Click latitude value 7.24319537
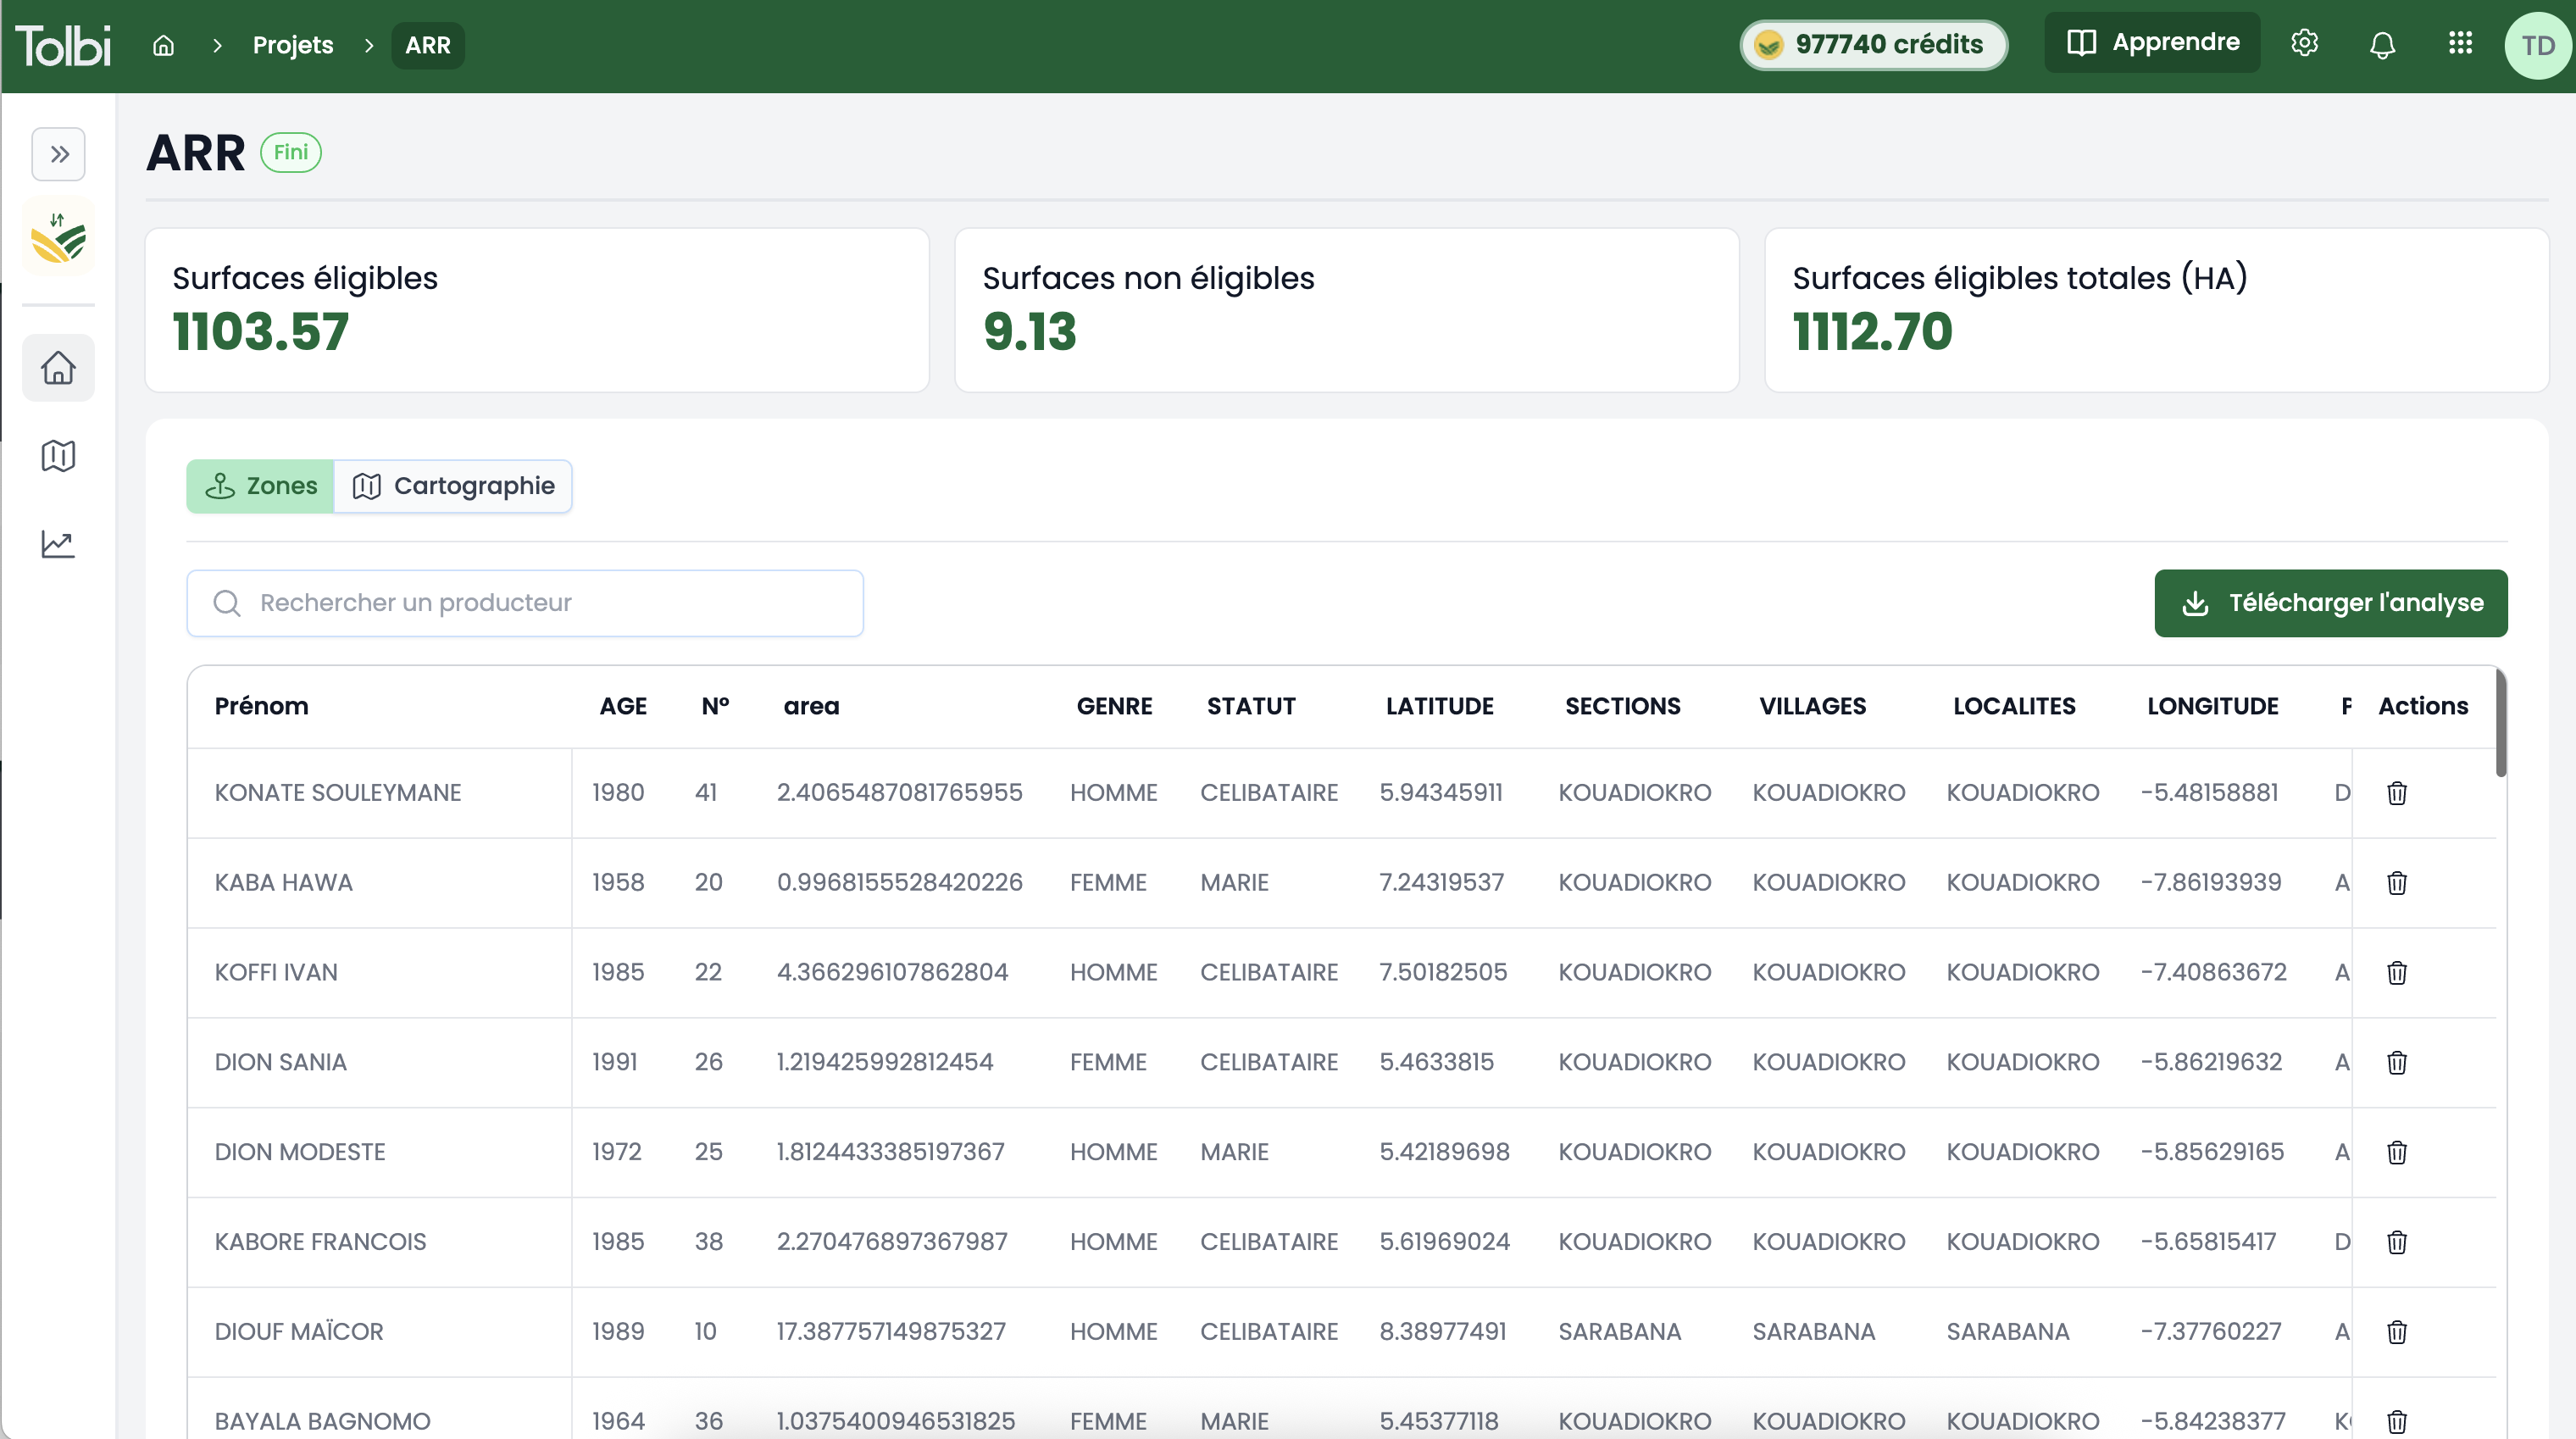The height and width of the screenshot is (1439, 2576). (1441, 883)
